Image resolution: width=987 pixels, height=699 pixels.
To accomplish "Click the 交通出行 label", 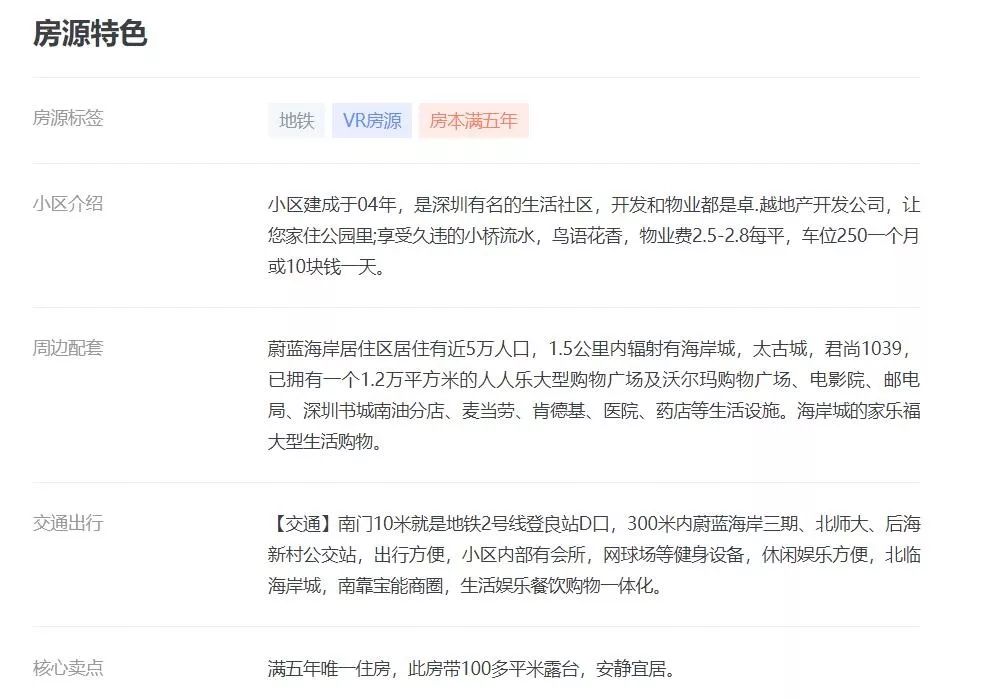I will point(68,523).
